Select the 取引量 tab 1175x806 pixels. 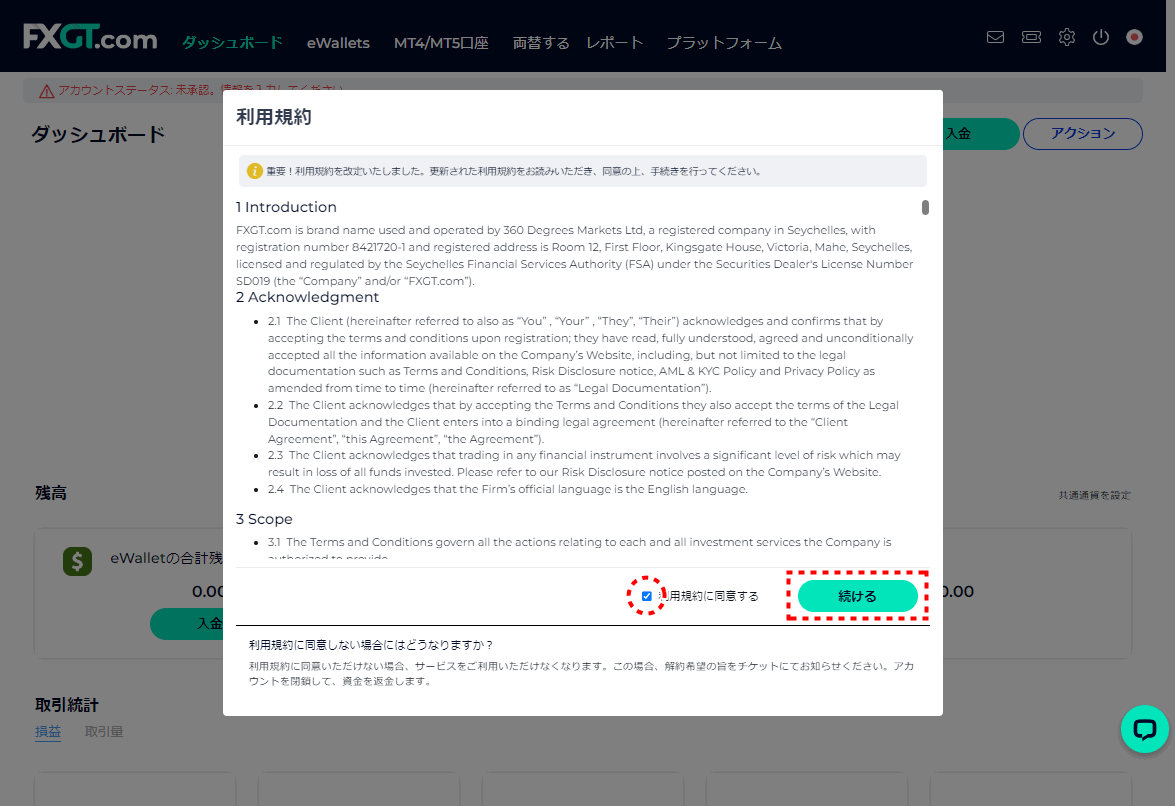tap(104, 731)
